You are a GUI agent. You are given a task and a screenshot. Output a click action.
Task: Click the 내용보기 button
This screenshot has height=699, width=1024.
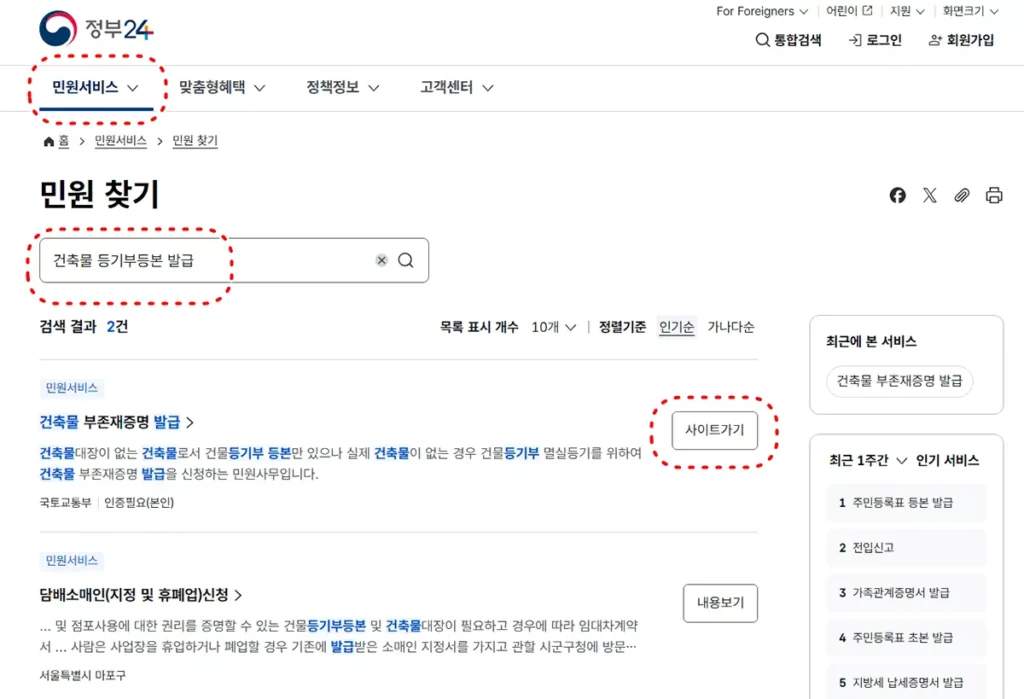tap(720, 603)
